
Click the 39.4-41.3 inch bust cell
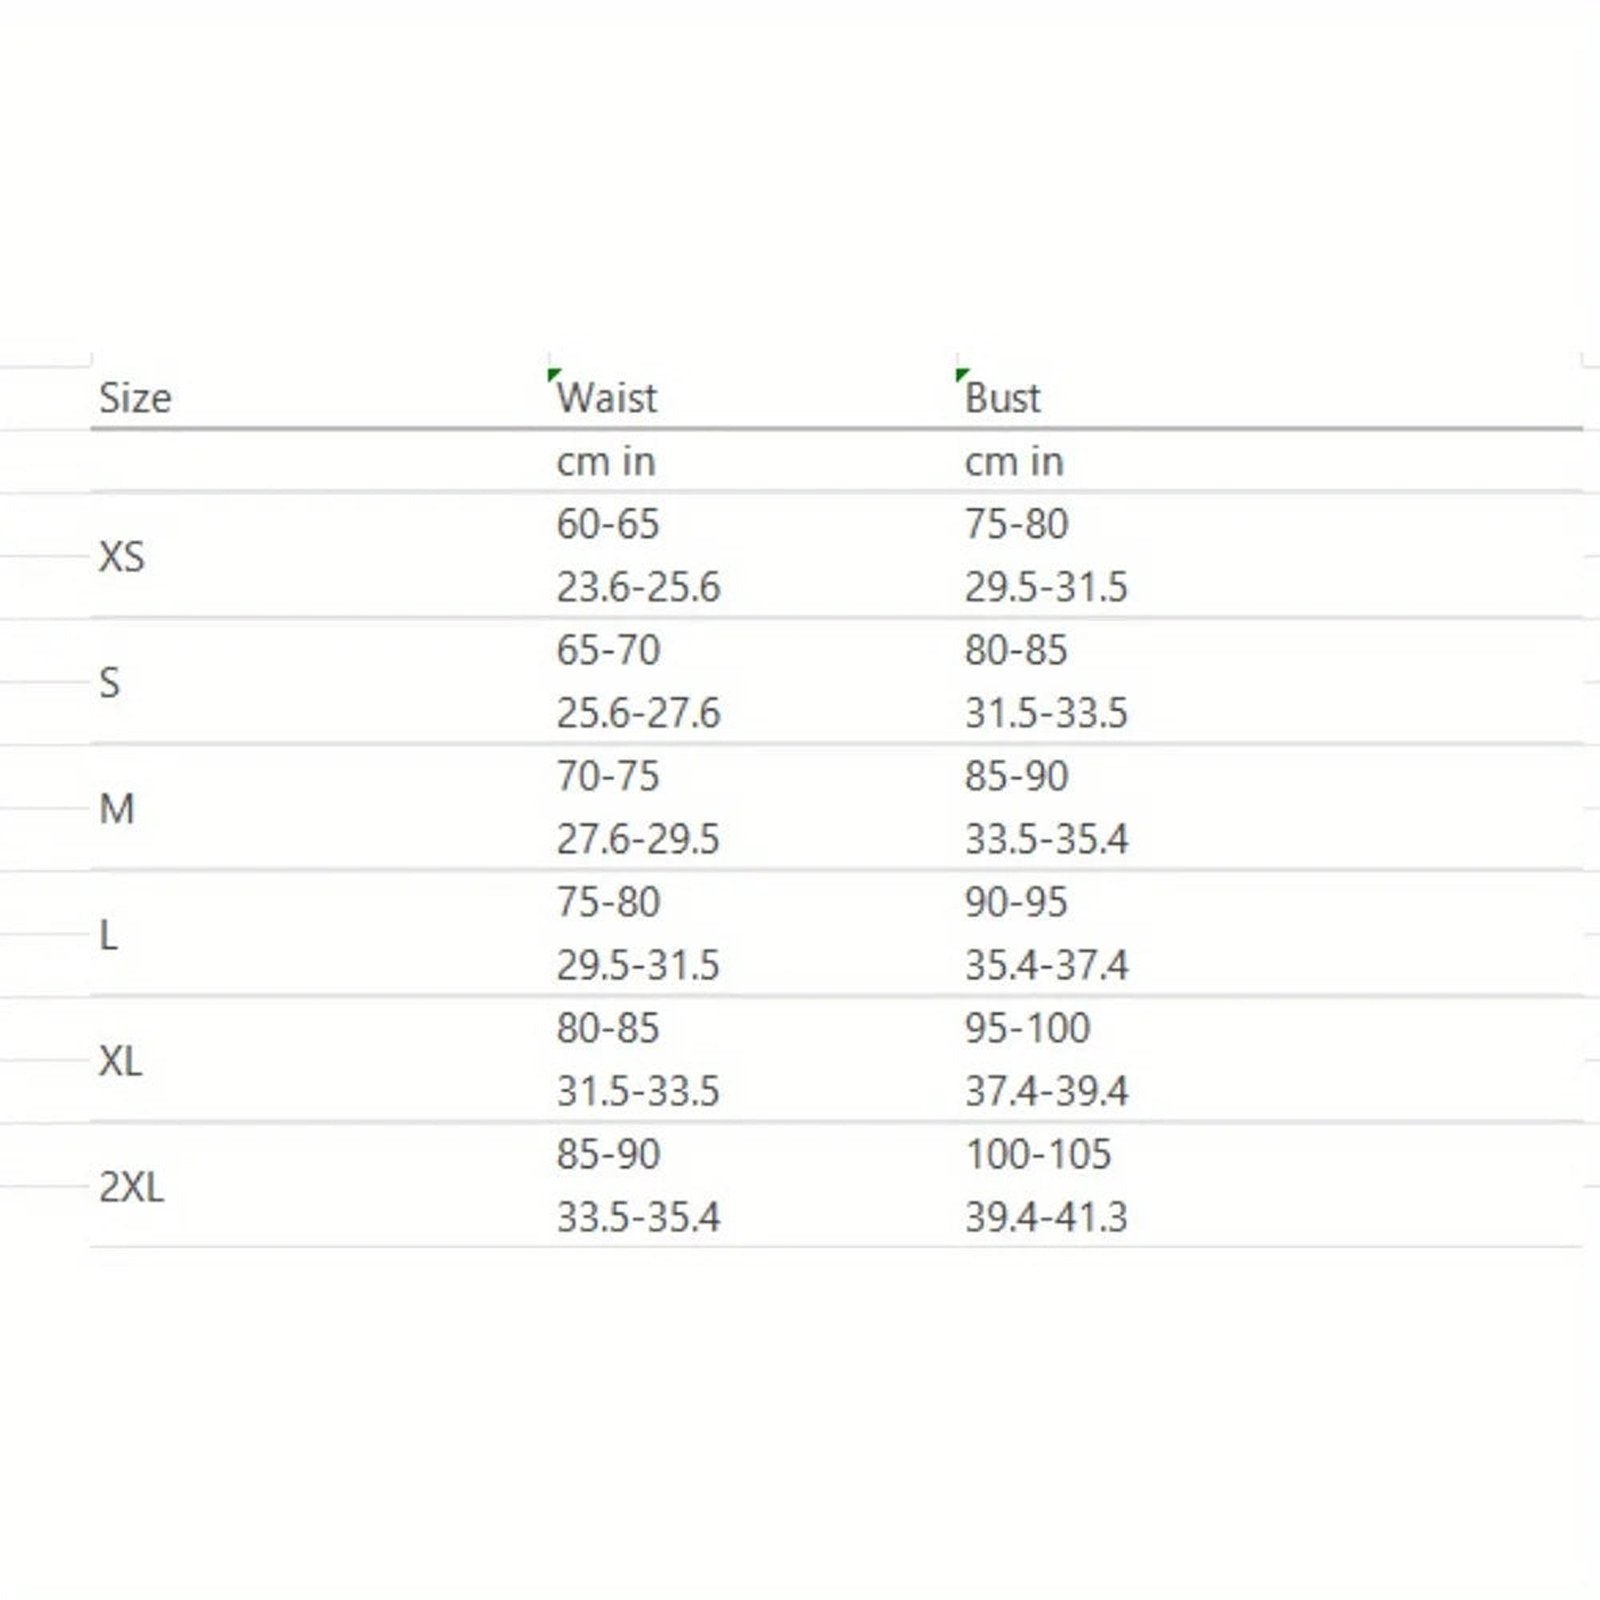(1046, 1217)
